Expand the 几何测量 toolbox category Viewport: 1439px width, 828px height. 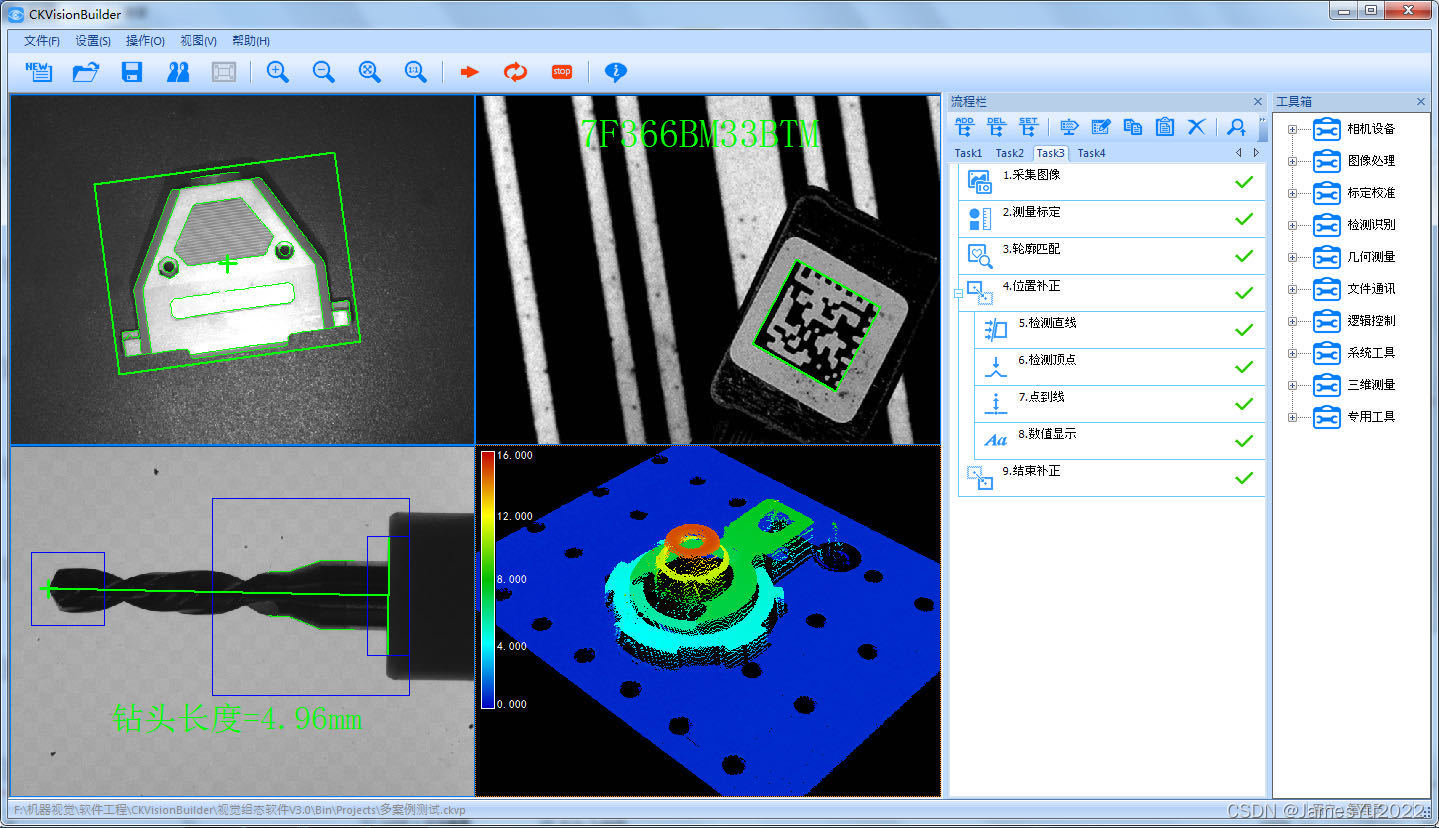click(1292, 257)
